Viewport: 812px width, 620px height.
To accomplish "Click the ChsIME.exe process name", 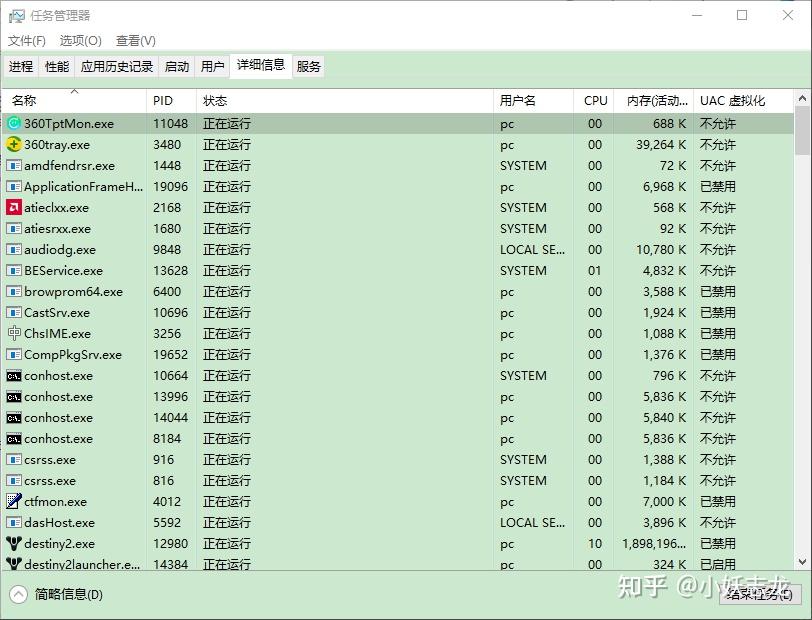I will pos(57,334).
